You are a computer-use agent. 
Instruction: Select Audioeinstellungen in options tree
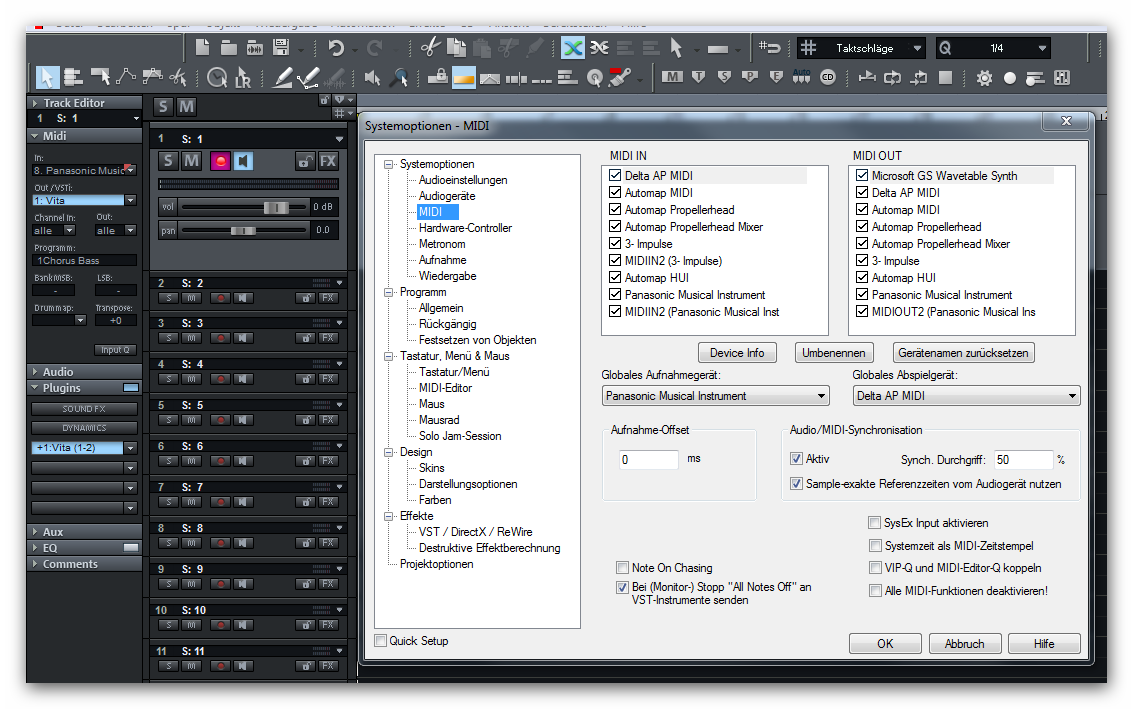pos(463,180)
